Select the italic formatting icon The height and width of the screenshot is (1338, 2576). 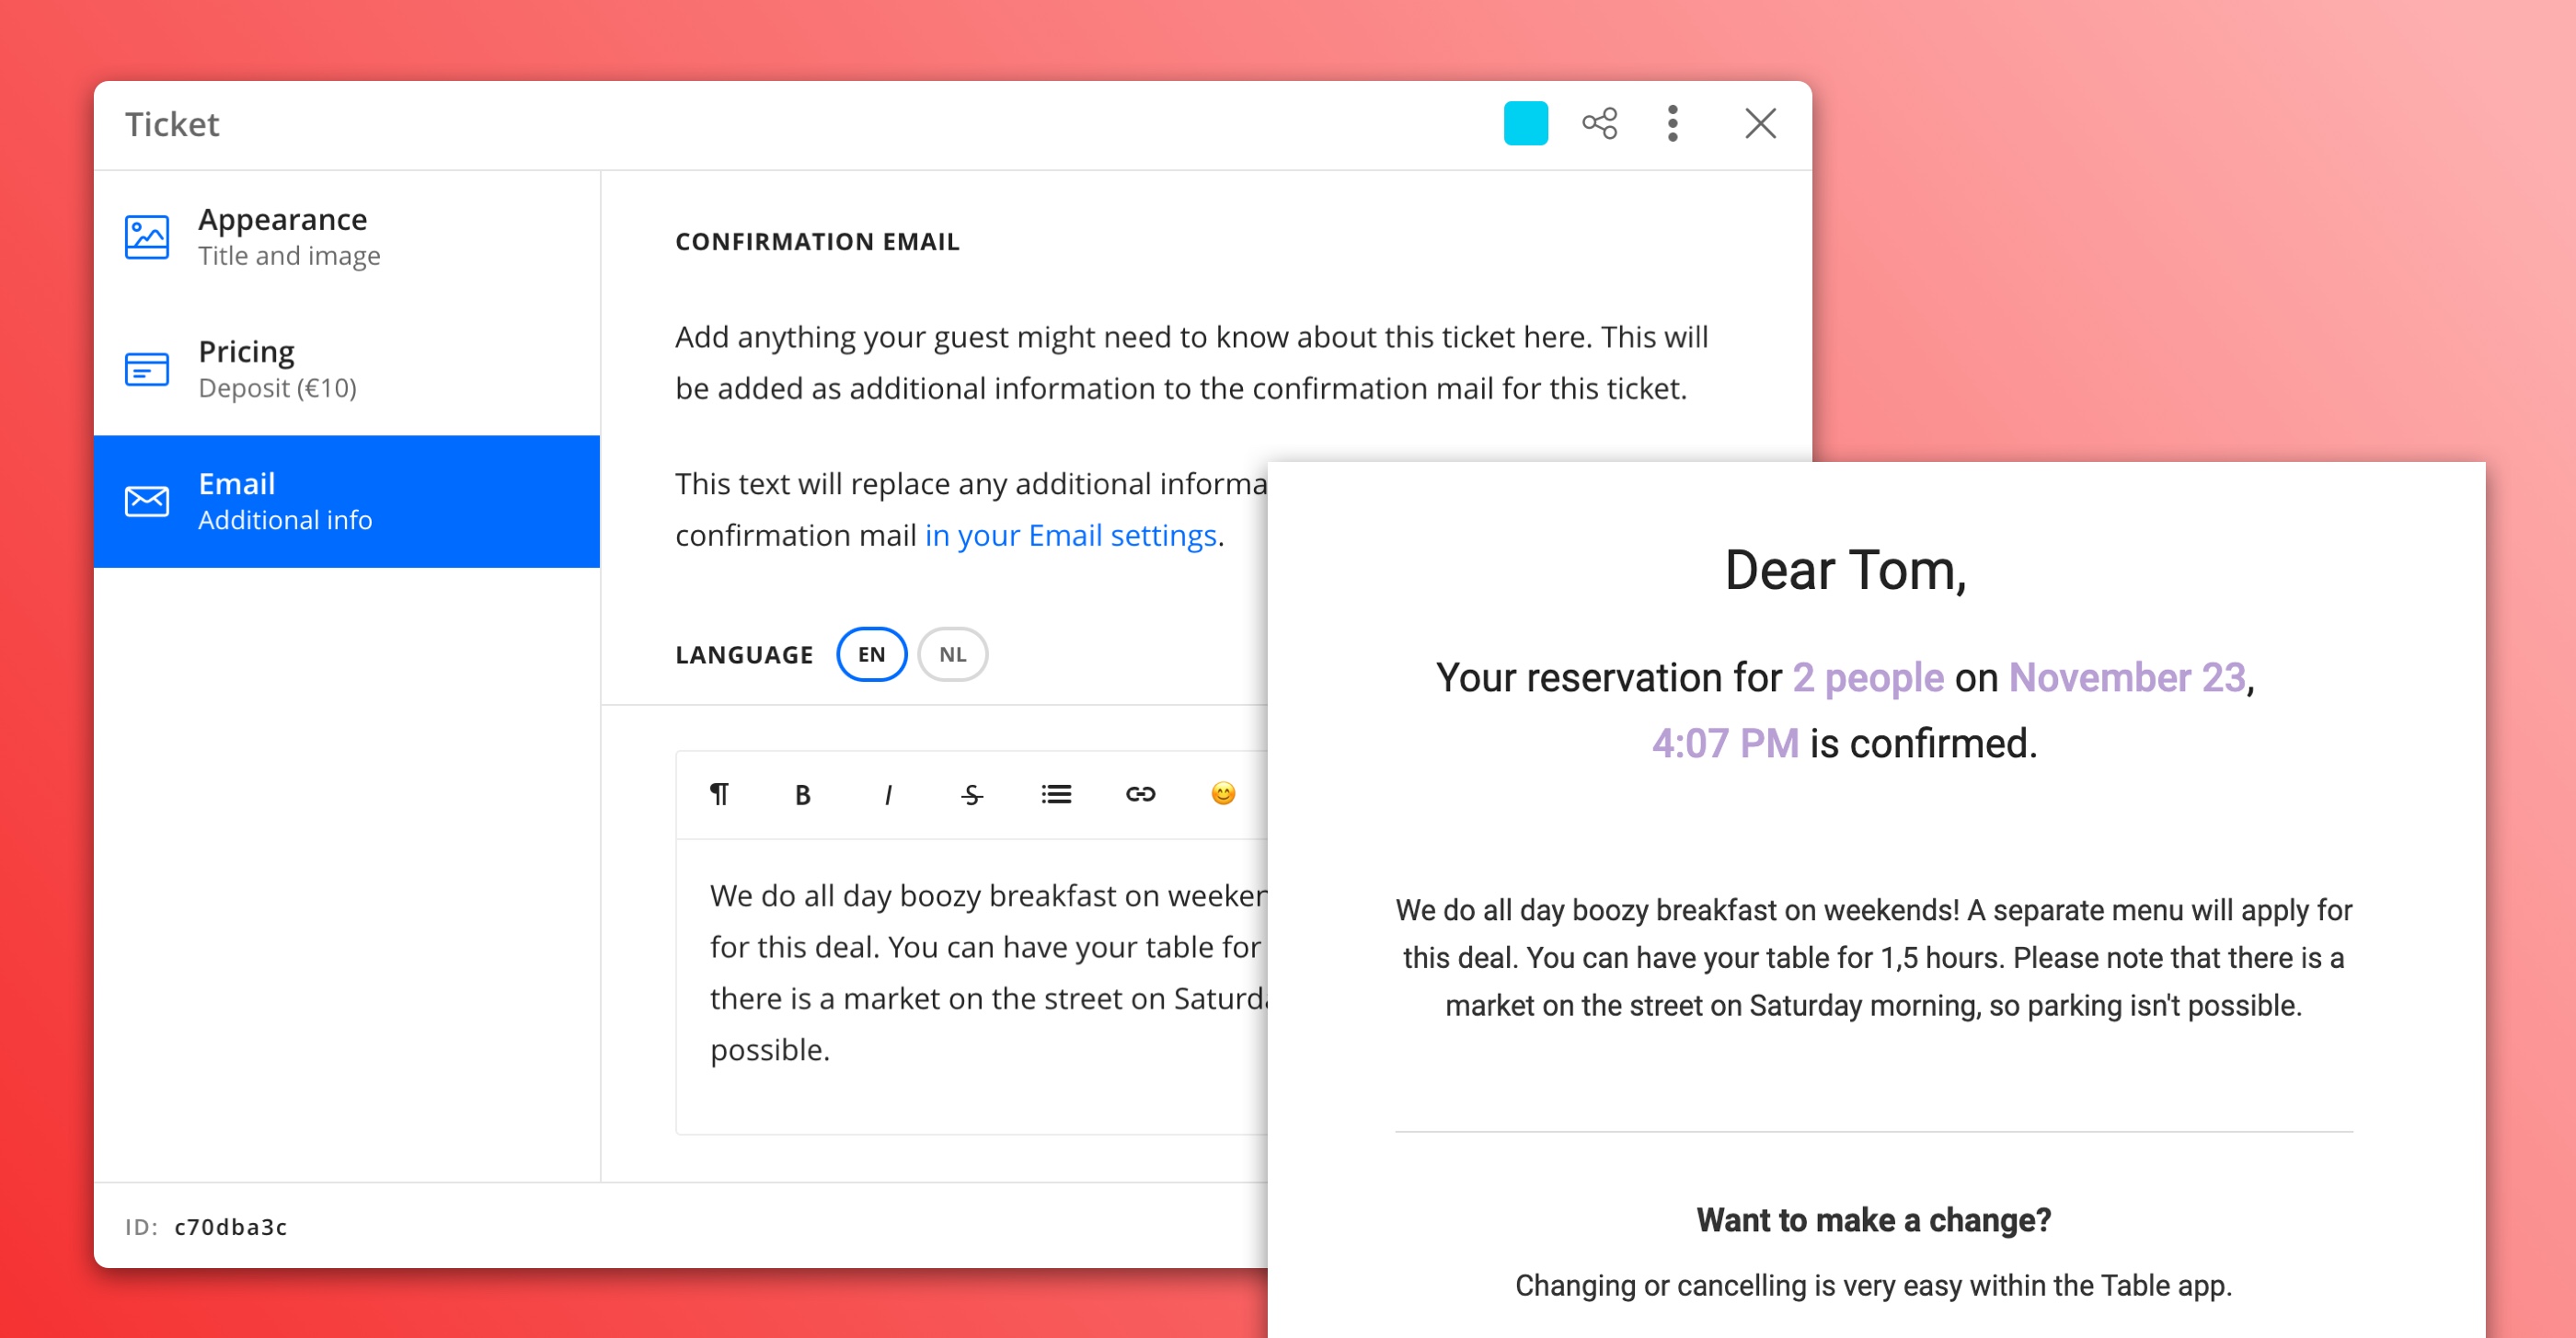888,790
